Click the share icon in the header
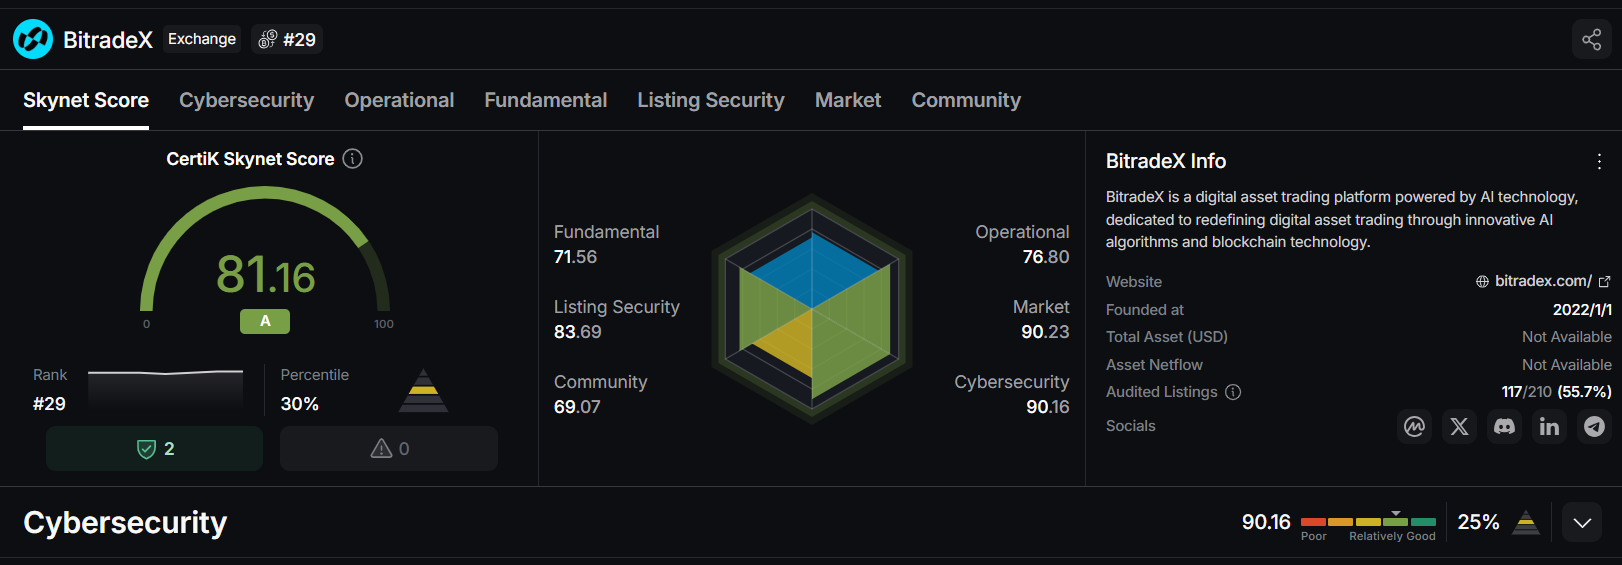This screenshot has width=1622, height=565. pyautogui.click(x=1591, y=40)
